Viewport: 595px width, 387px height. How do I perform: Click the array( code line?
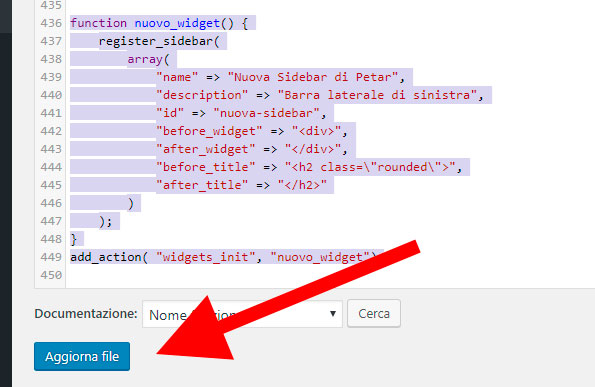(148, 59)
